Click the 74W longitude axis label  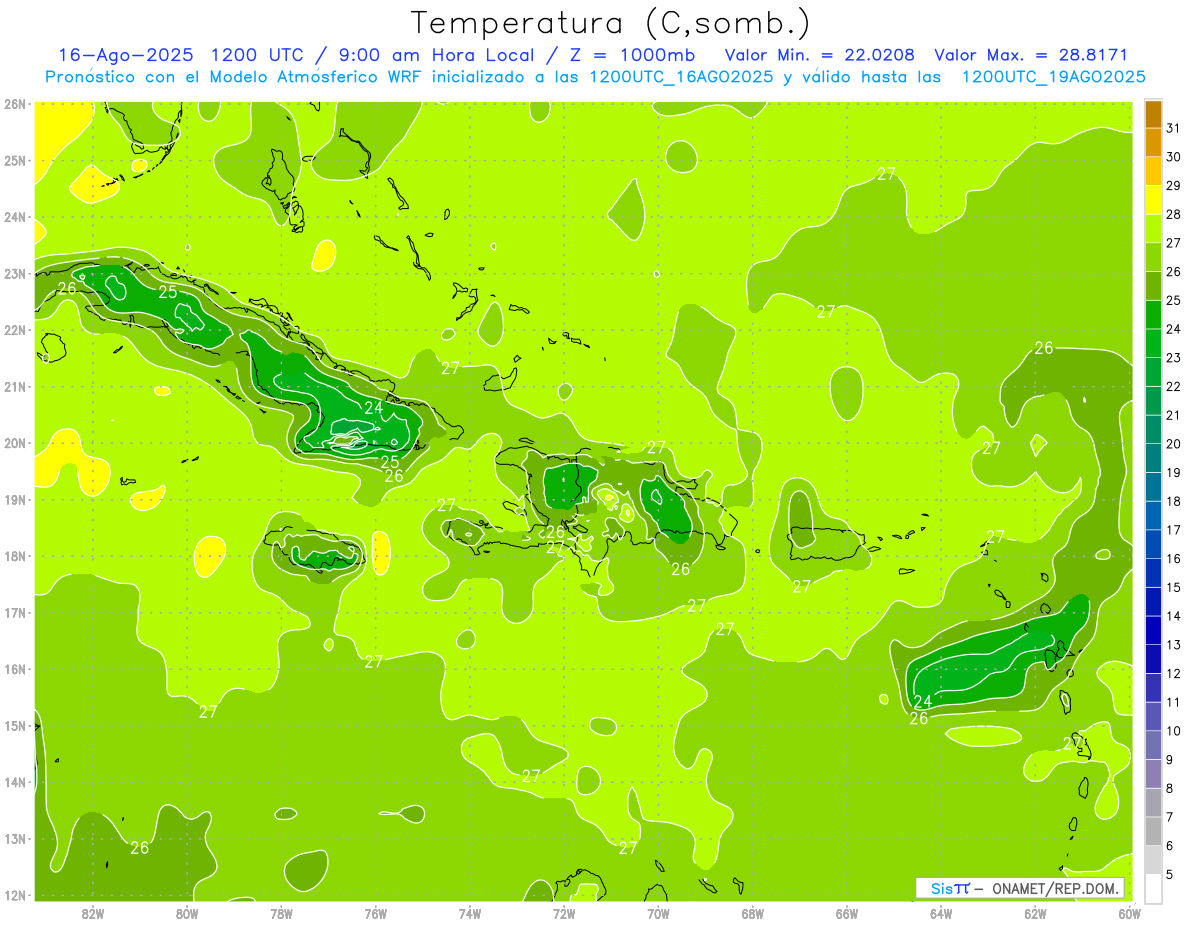(x=470, y=912)
